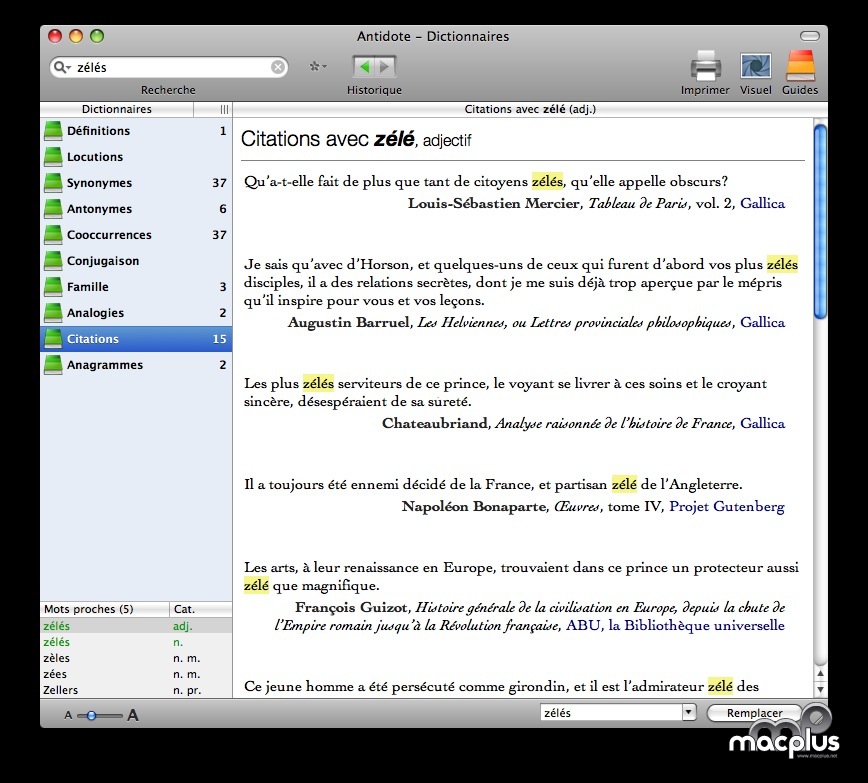Open Gallica link for Barruel citation
868x783 pixels.
coord(762,322)
